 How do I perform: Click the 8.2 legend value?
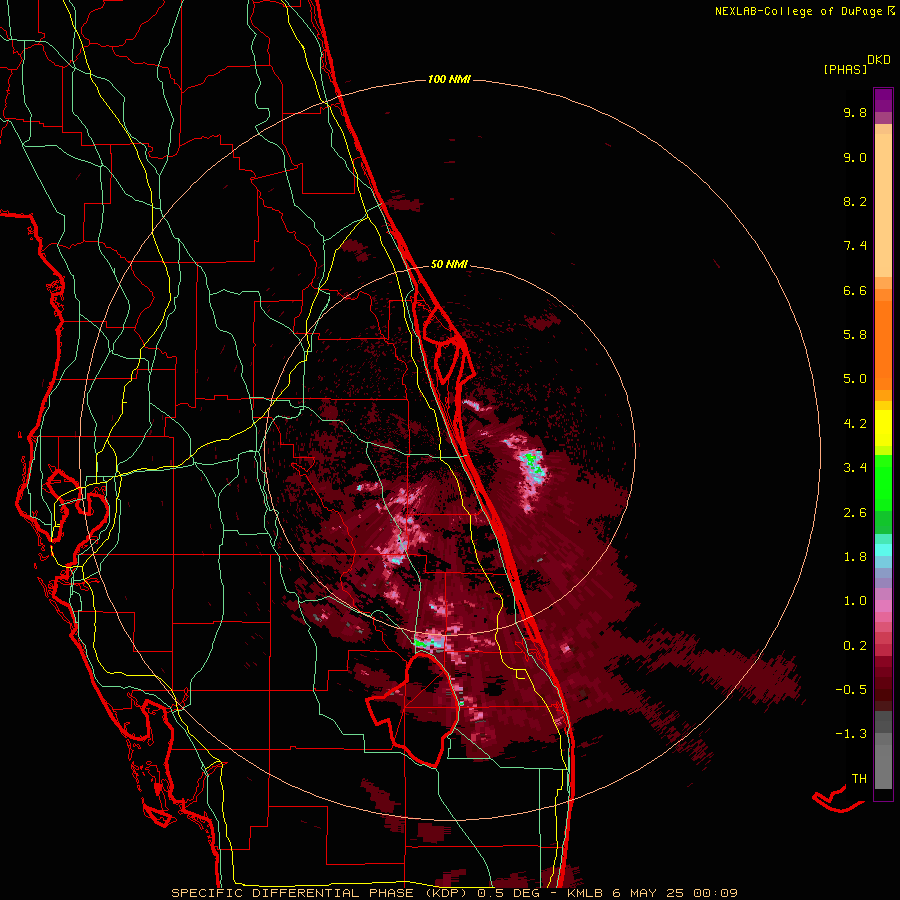[855, 201]
